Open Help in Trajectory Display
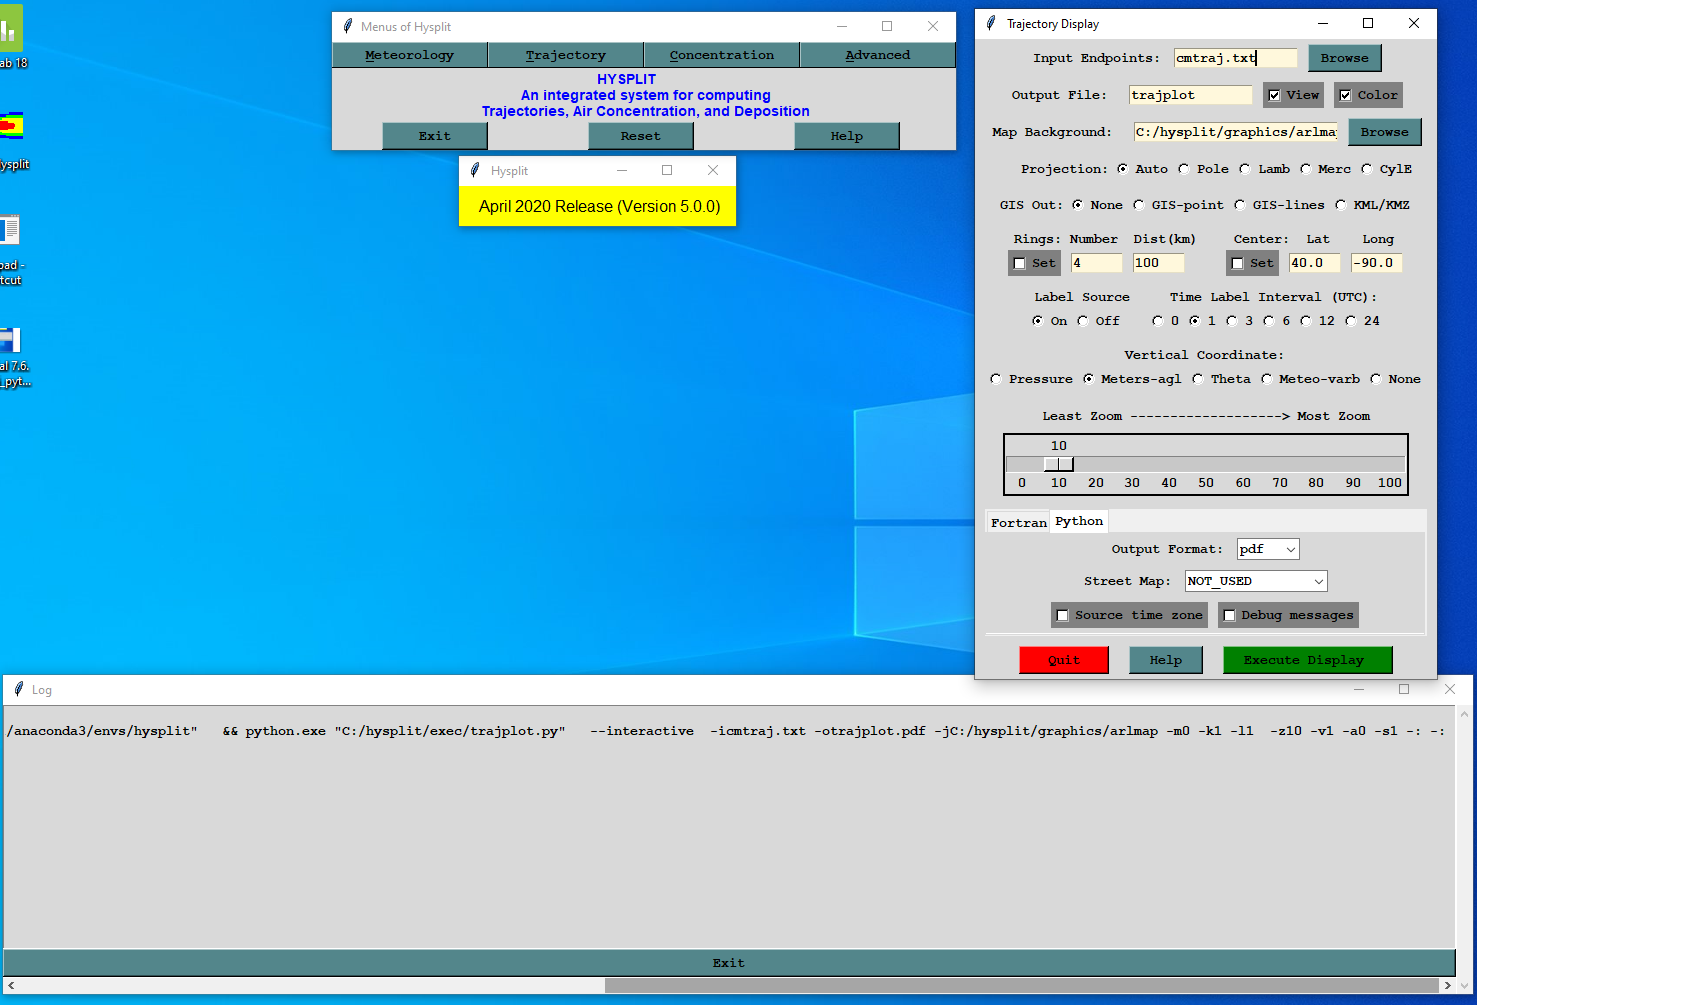Viewport: 1688px width, 1005px height. [x=1165, y=660]
